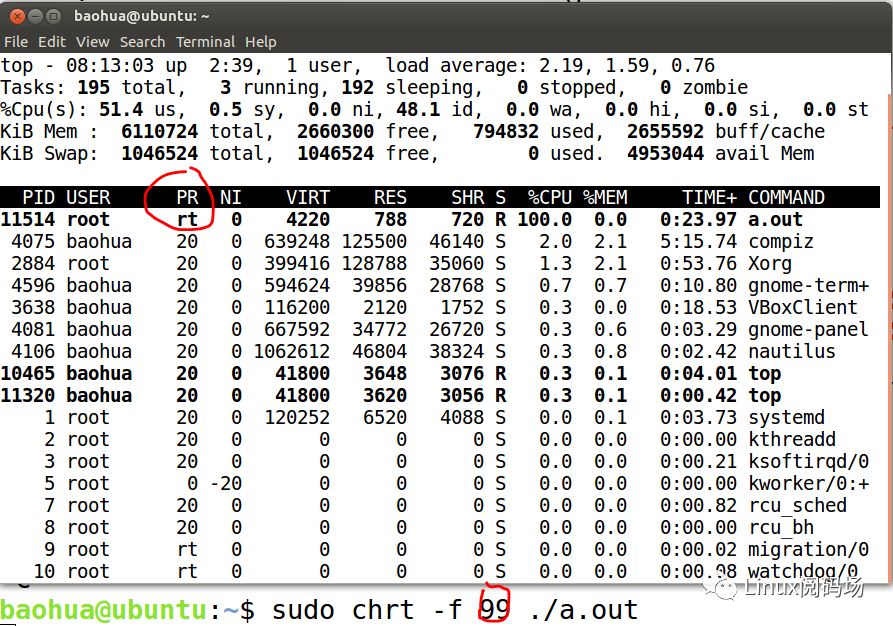893x626 pixels.
Task: Click the PID column header
Action: (38, 197)
